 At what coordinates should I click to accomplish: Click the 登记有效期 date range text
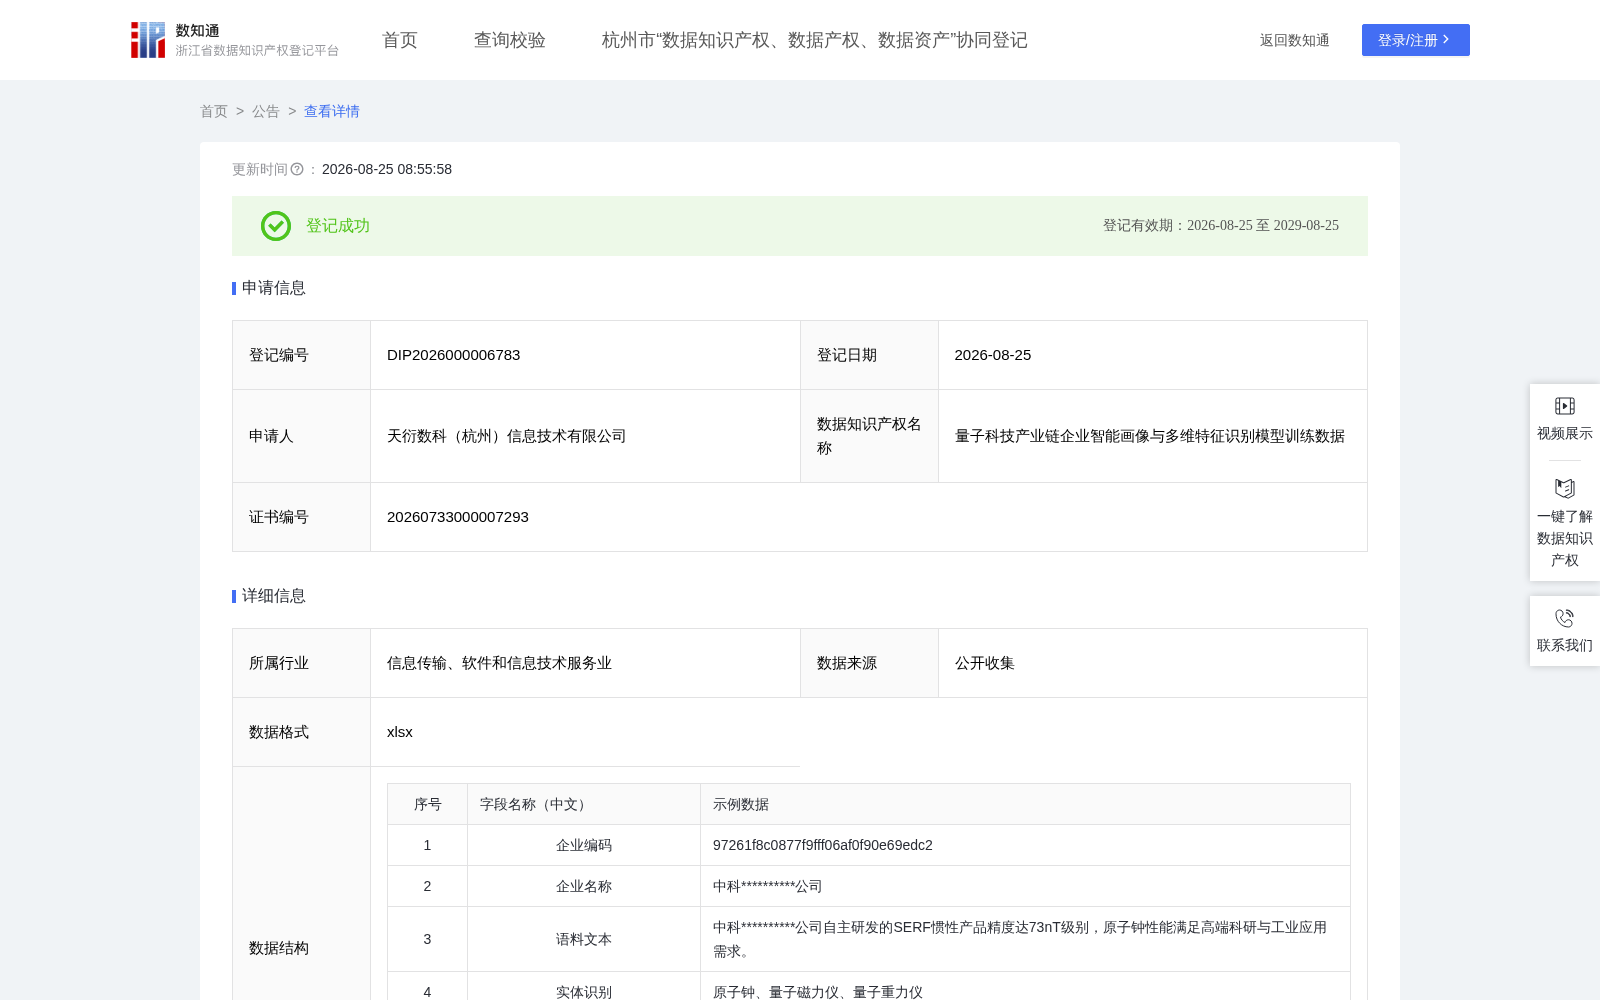click(1221, 226)
